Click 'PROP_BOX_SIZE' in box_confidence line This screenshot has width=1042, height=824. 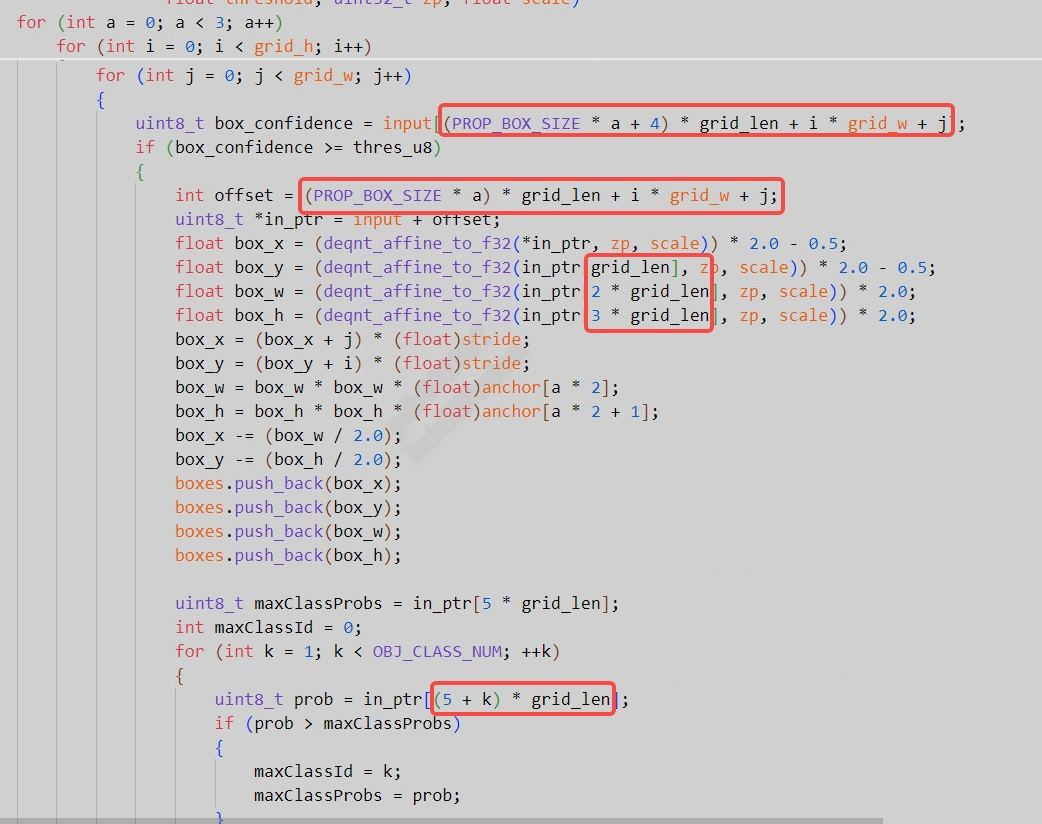click(516, 124)
